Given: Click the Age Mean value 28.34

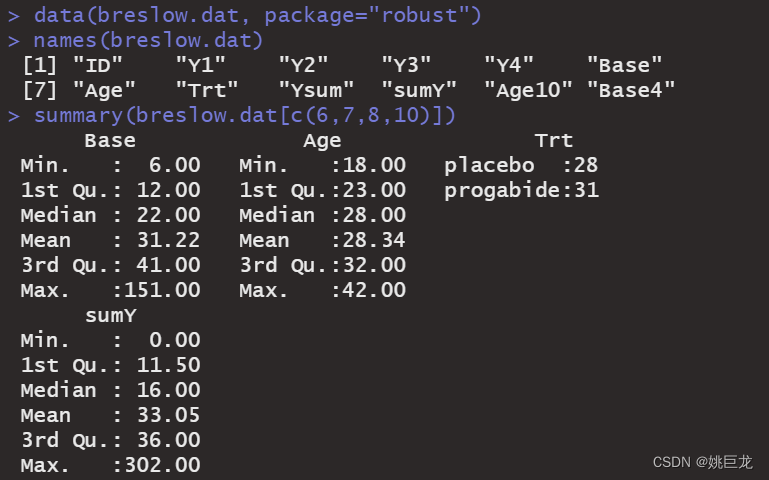Looking at the screenshot, I should [x=374, y=240].
